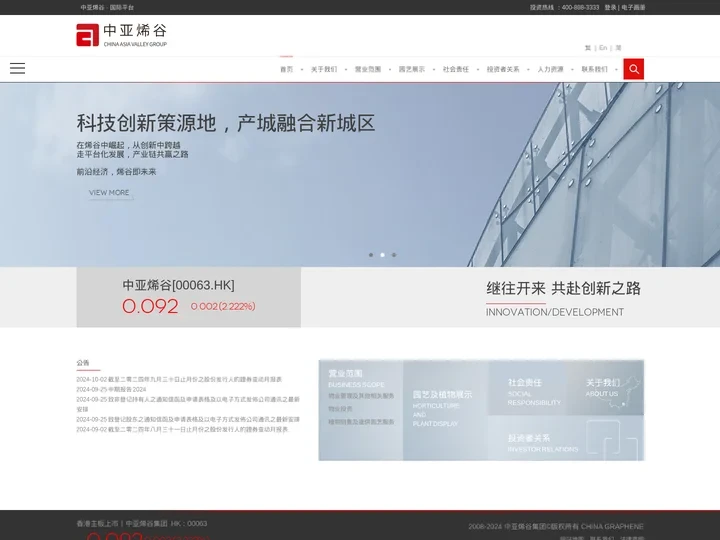Click the 中亚烯谷 · 国际平台 top bar text
The width and height of the screenshot is (720, 540).
pyautogui.click(x=107, y=7)
